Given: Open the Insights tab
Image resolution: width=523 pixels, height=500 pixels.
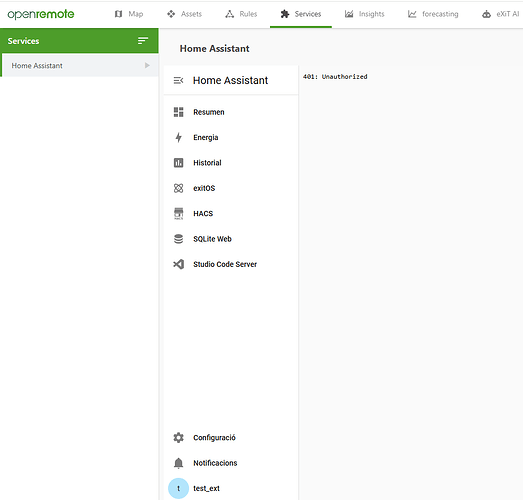Looking at the screenshot, I should coord(364,14).
